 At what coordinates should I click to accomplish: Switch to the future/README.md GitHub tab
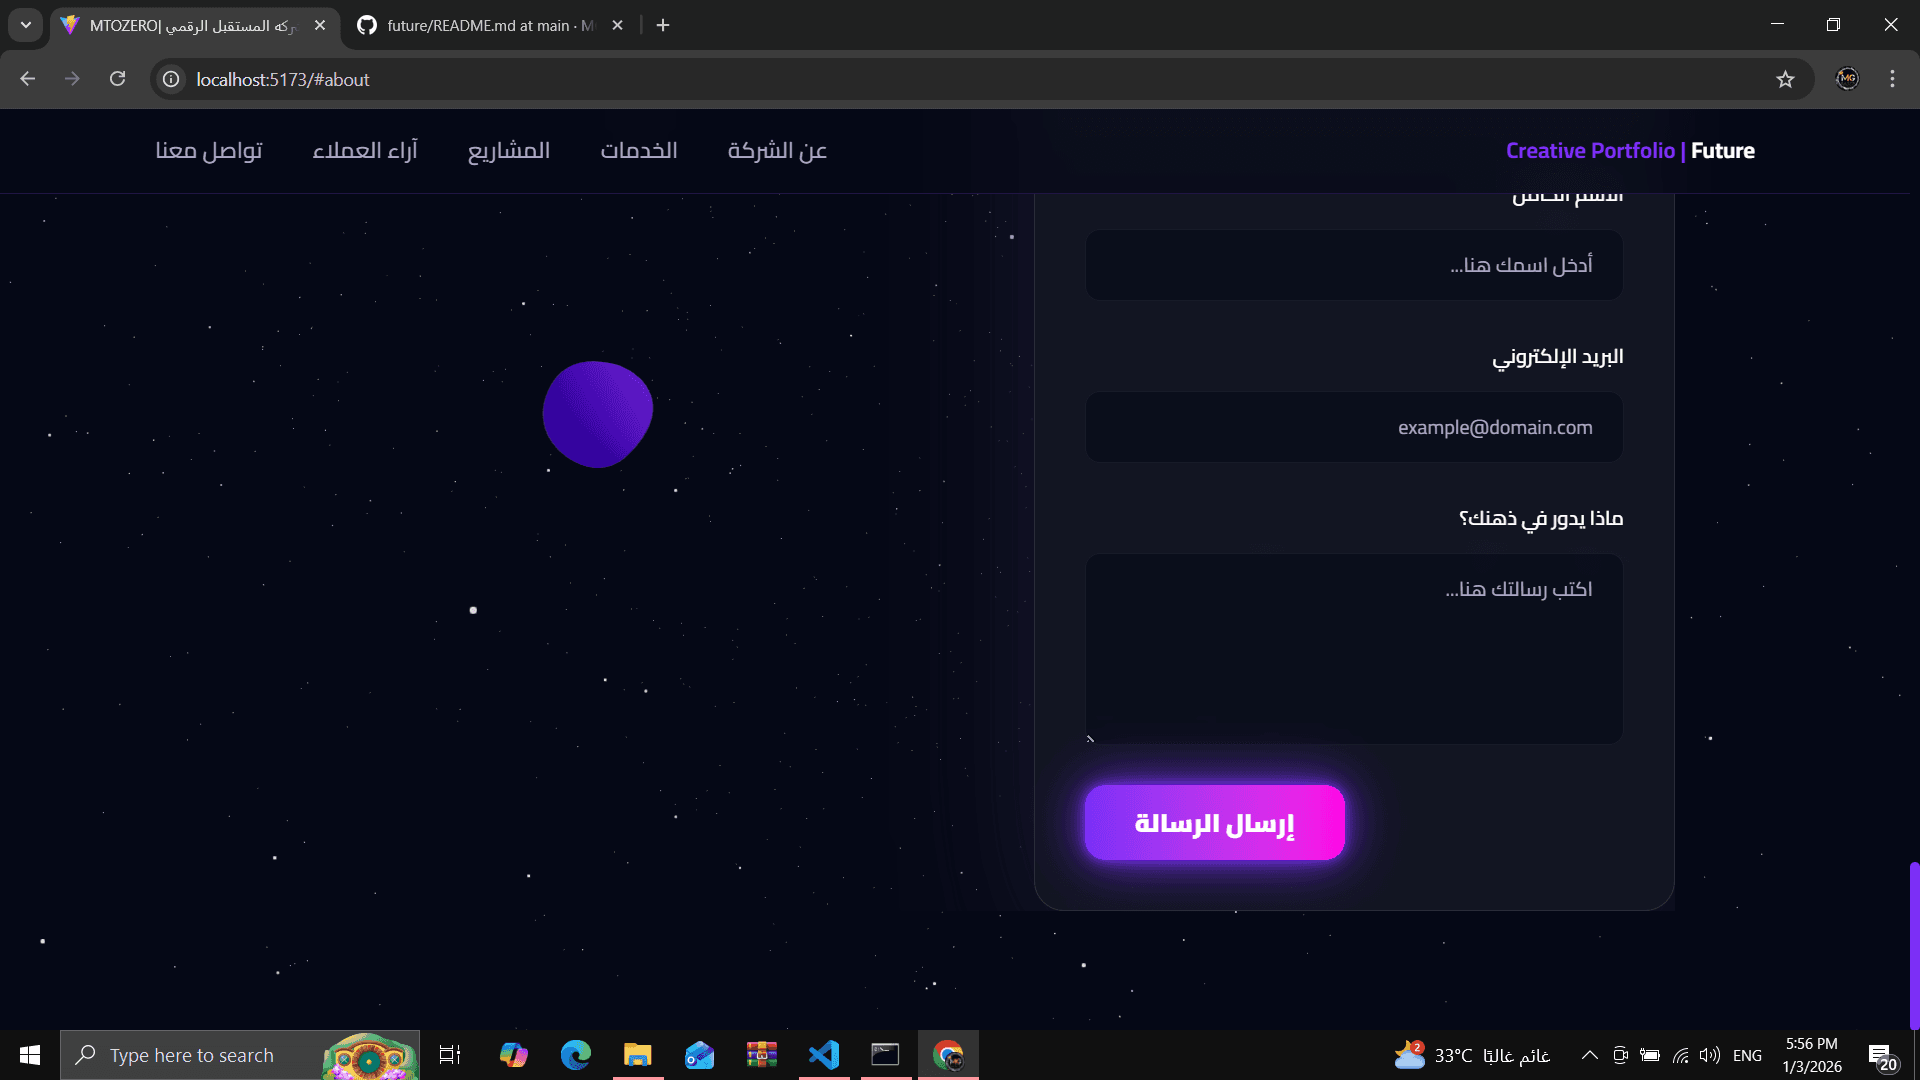[x=490, y=26]
